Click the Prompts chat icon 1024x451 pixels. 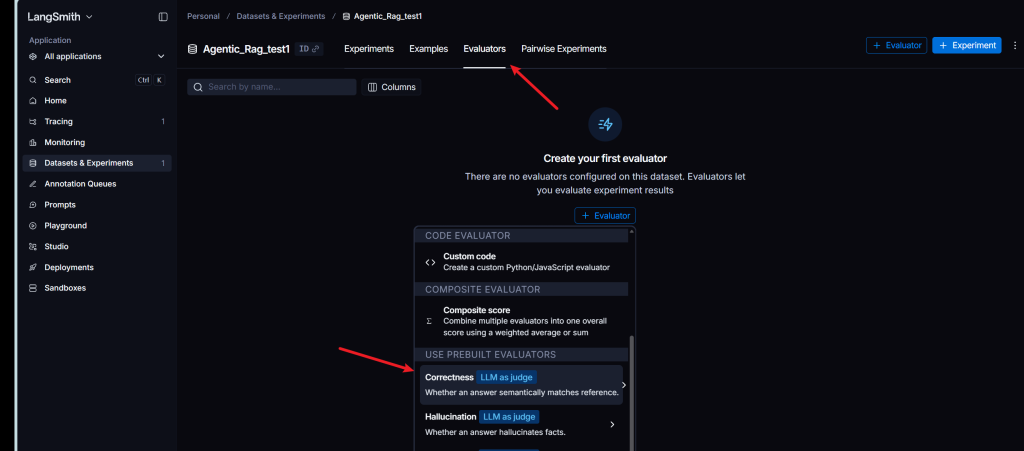(x=33, y=205)
